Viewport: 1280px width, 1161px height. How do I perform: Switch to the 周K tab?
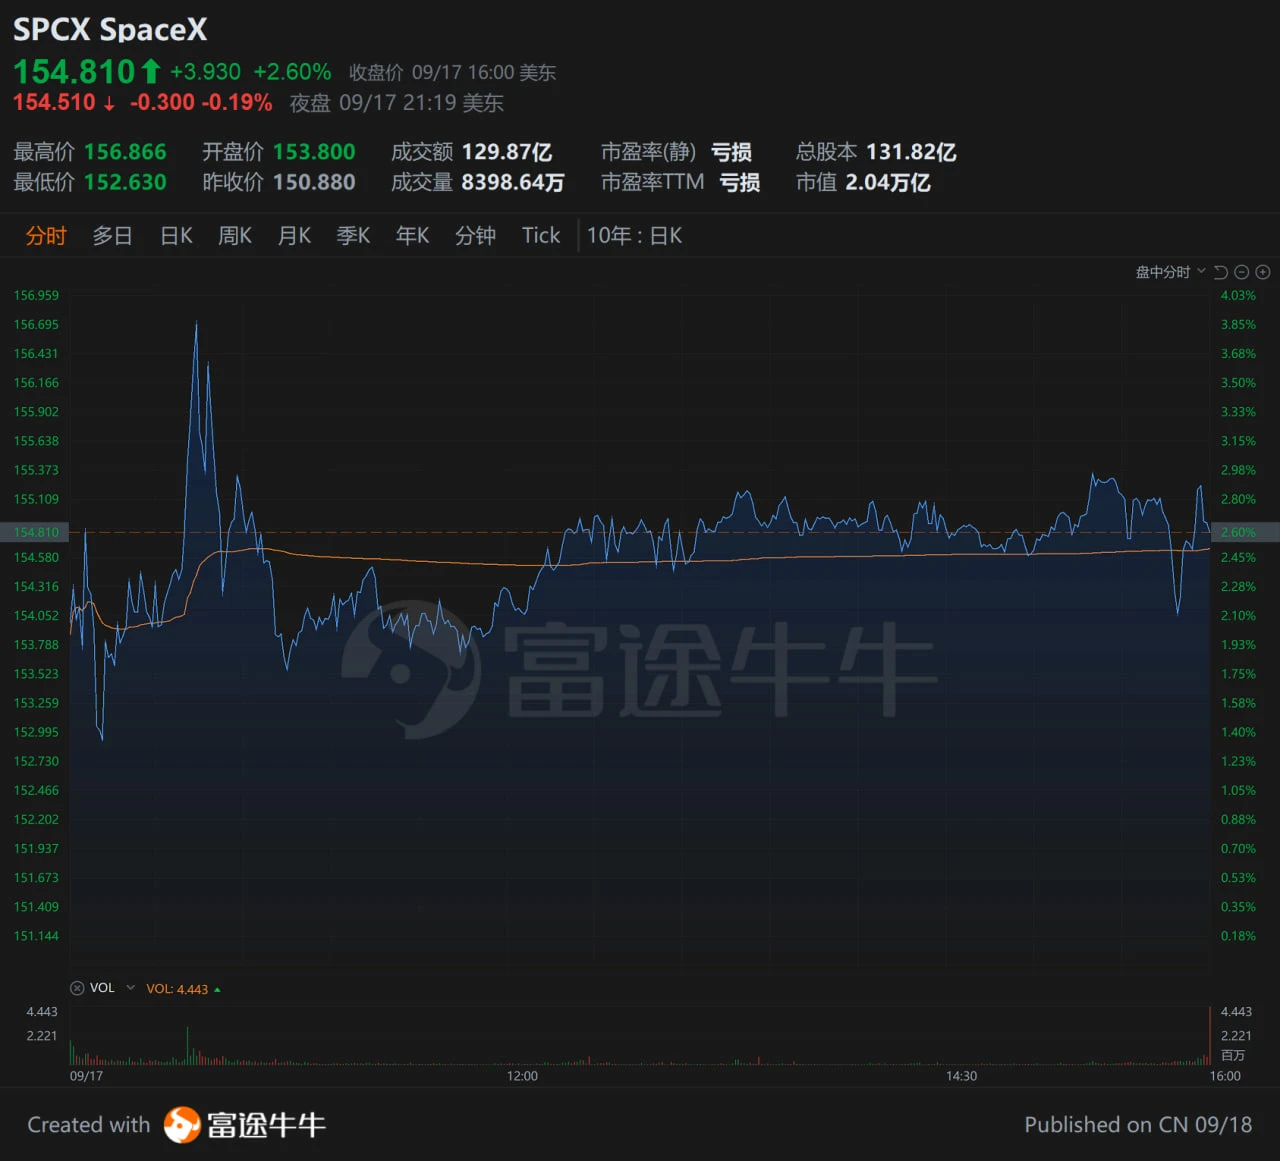[235, 236]
